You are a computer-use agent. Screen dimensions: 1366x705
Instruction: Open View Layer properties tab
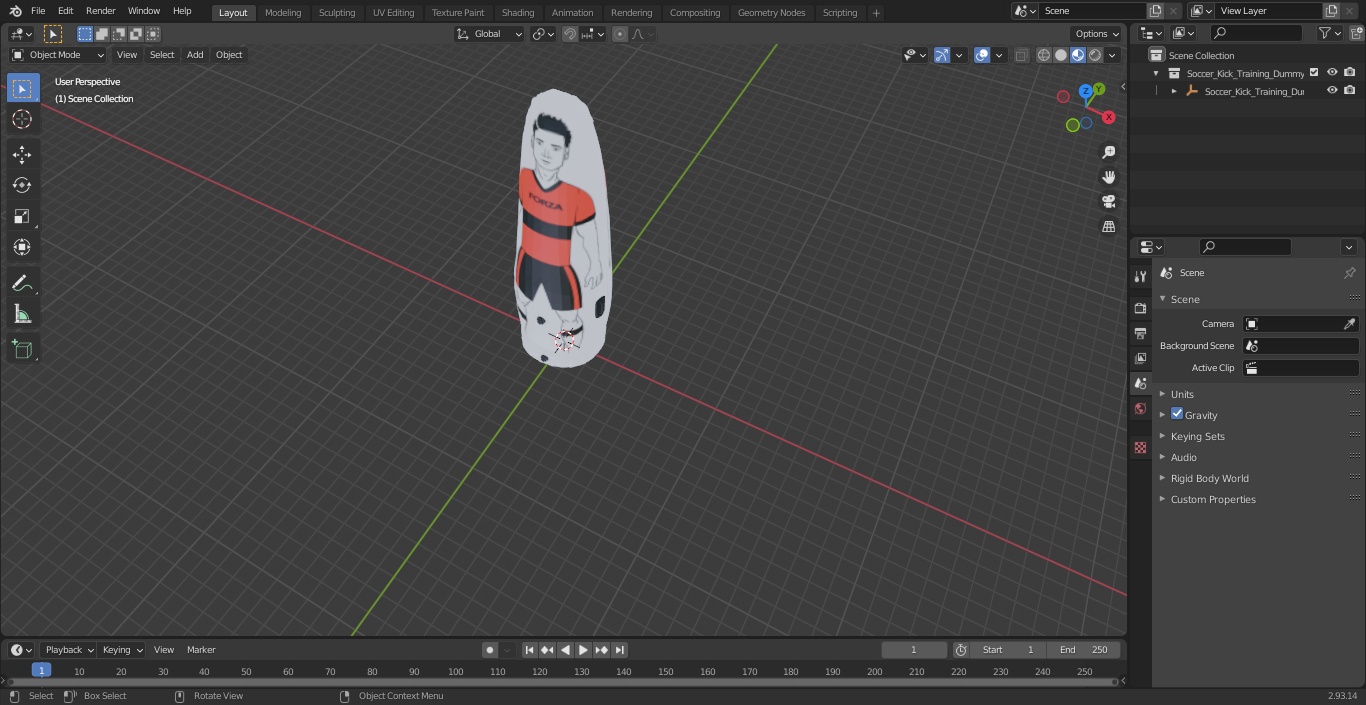1140,358
